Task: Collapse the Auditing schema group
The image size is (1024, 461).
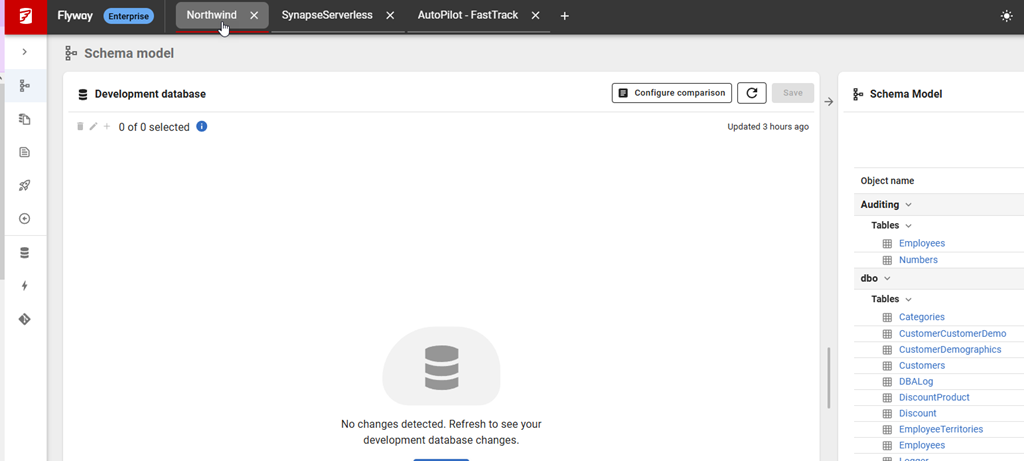Action: coord(908,205)
